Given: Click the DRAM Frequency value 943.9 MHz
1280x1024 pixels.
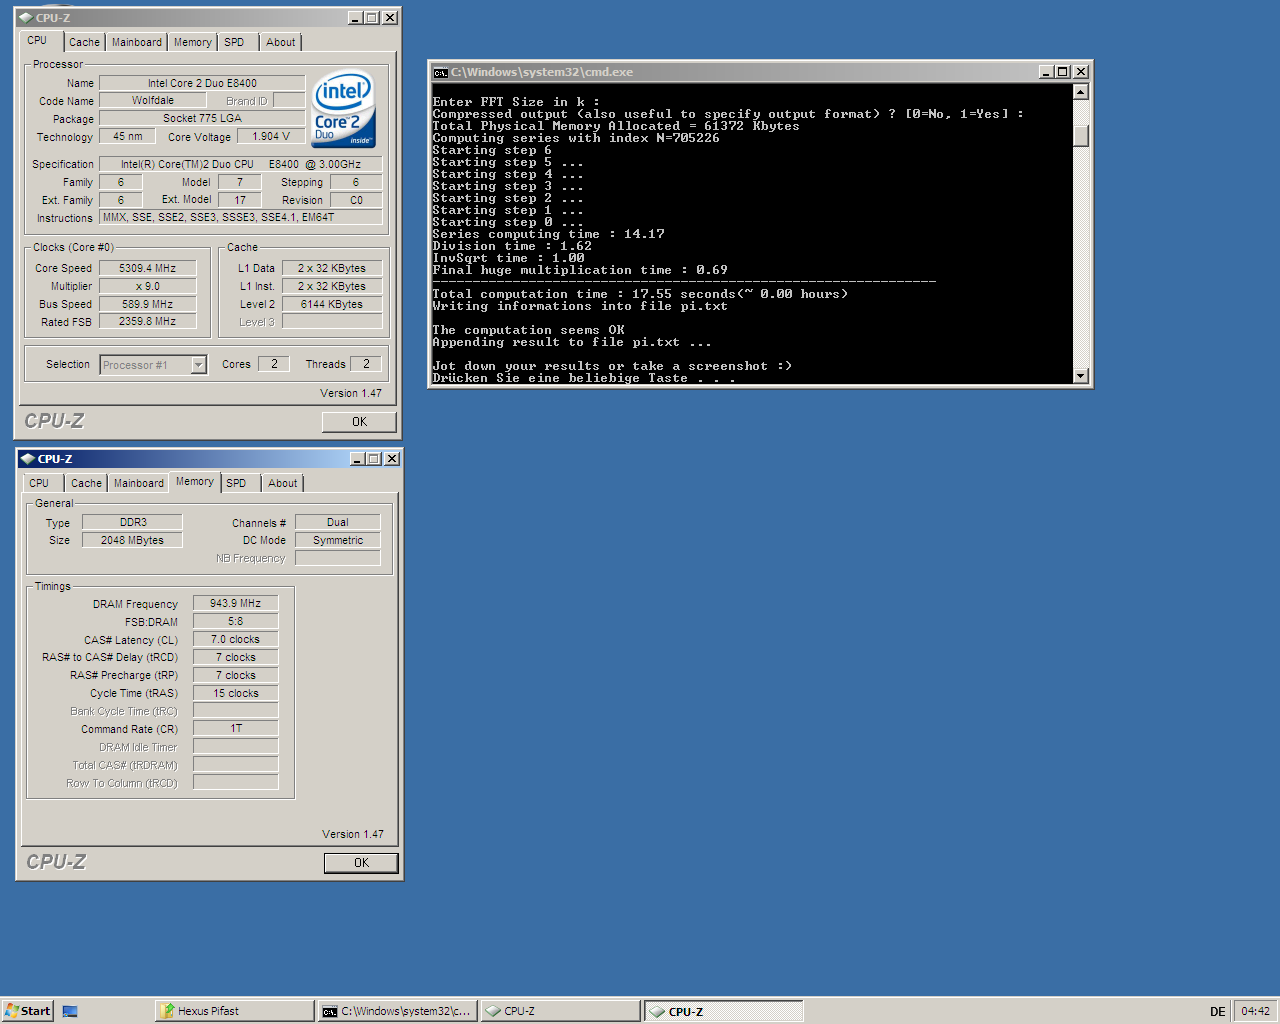Looking at the screenshot, I should 235,603.
